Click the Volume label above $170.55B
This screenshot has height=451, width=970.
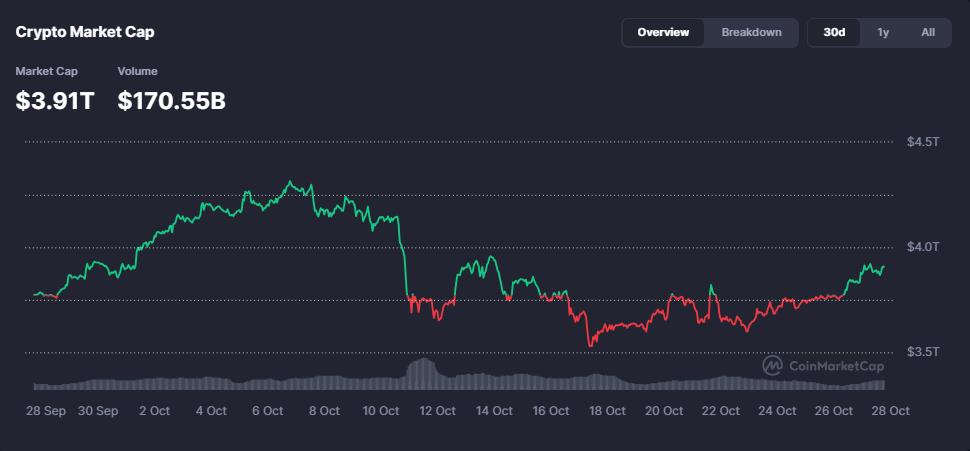(x=137, y=71)
